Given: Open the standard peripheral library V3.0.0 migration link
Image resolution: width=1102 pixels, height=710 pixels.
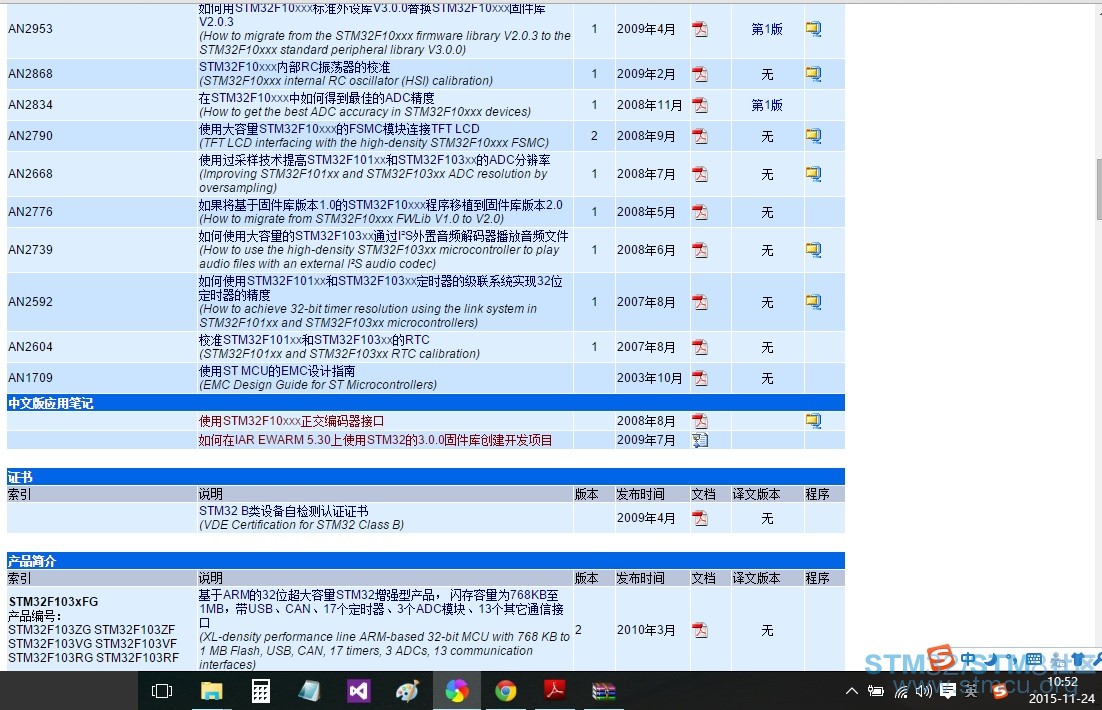Looking at the screenshot, I should point(372,15).
